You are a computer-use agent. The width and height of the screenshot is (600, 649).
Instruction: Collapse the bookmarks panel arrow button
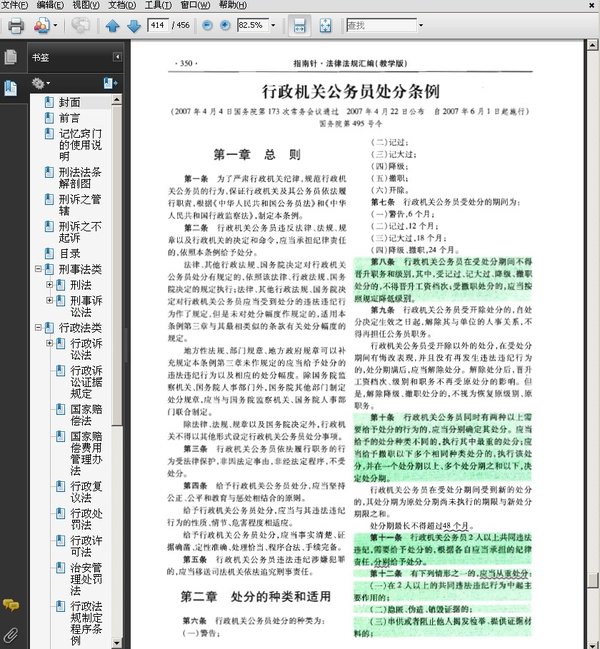[x=117, y=57]
